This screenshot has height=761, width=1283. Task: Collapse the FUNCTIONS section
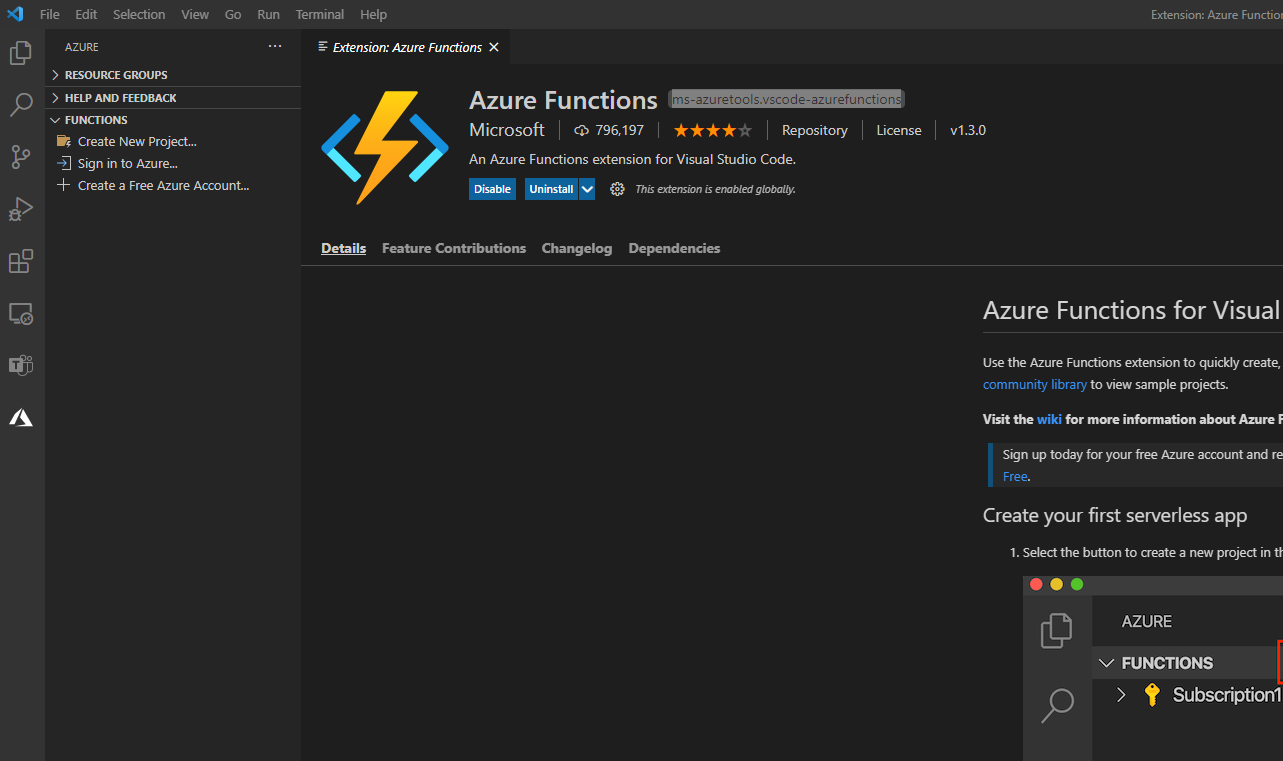[x=56, y=119]
